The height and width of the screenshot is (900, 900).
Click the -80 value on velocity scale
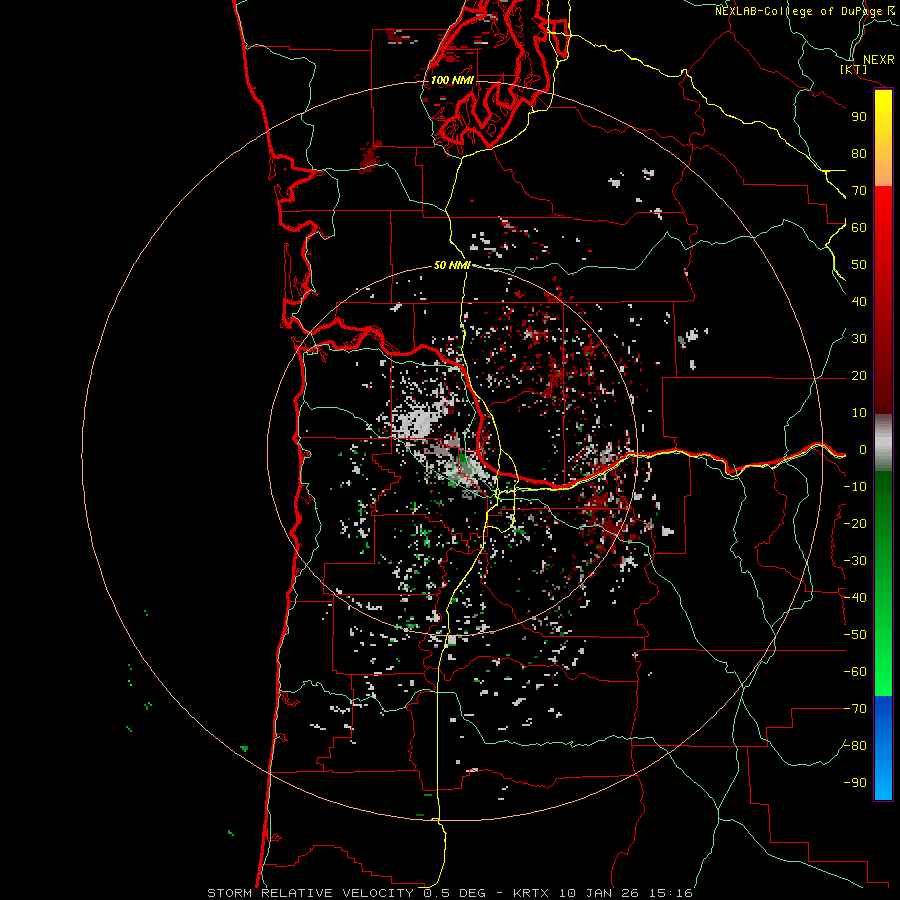pyautogui.click(x=855, y=746)
